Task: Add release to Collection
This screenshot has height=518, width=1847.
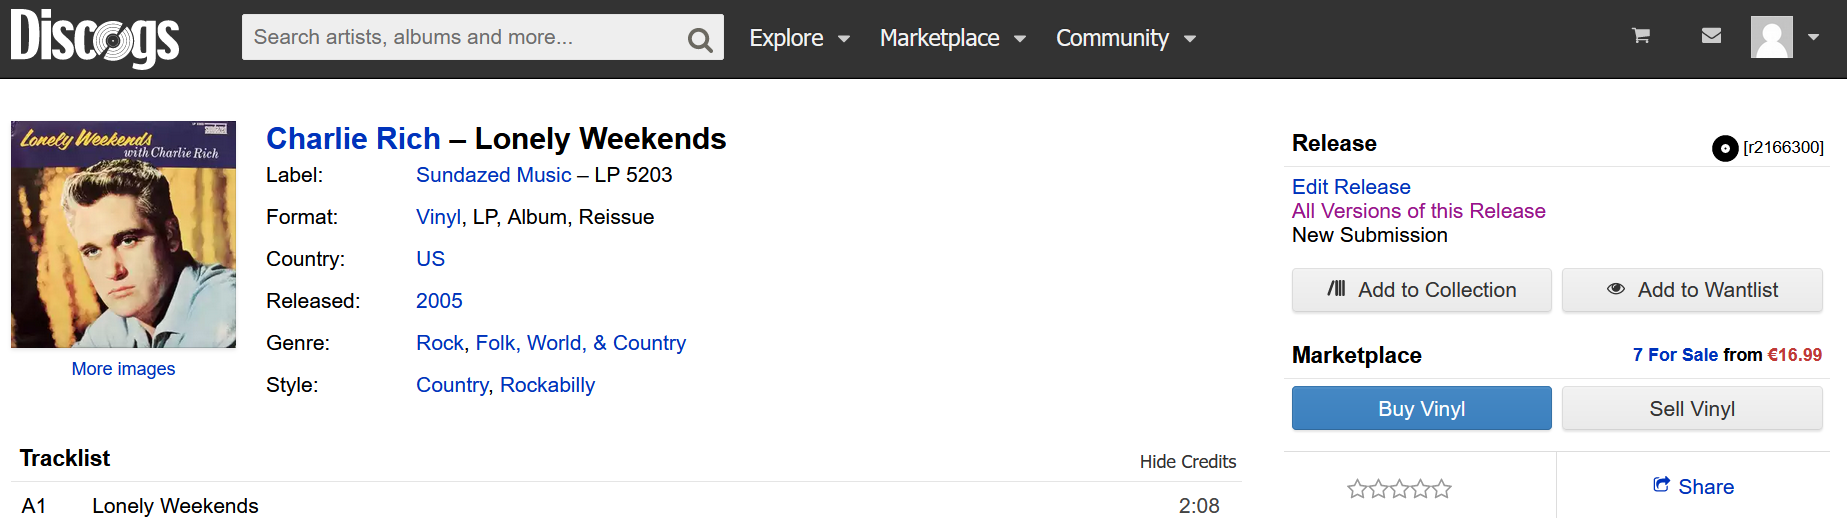Action: coord(1421,290)
